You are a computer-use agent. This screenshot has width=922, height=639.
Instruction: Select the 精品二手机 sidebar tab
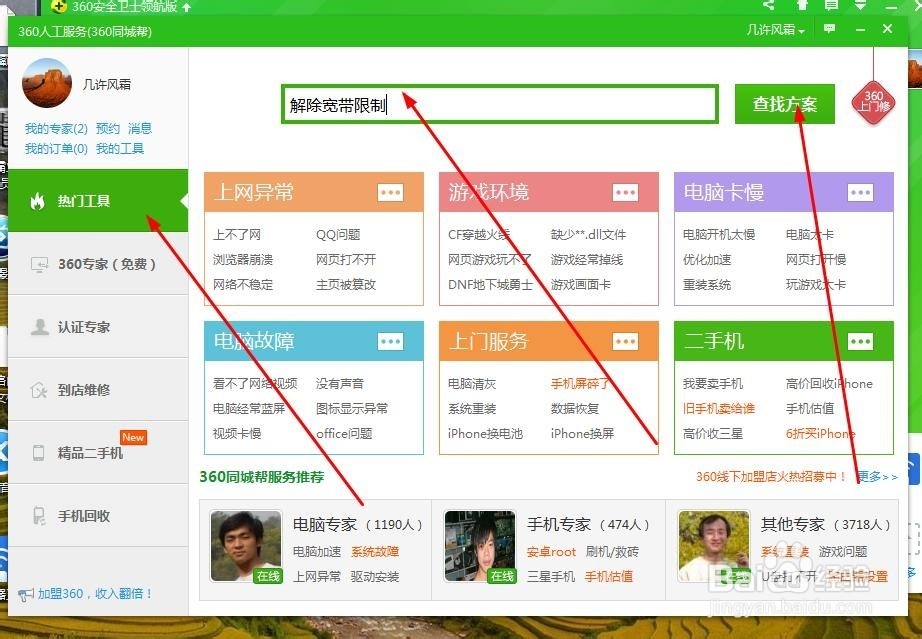[98, 453]
